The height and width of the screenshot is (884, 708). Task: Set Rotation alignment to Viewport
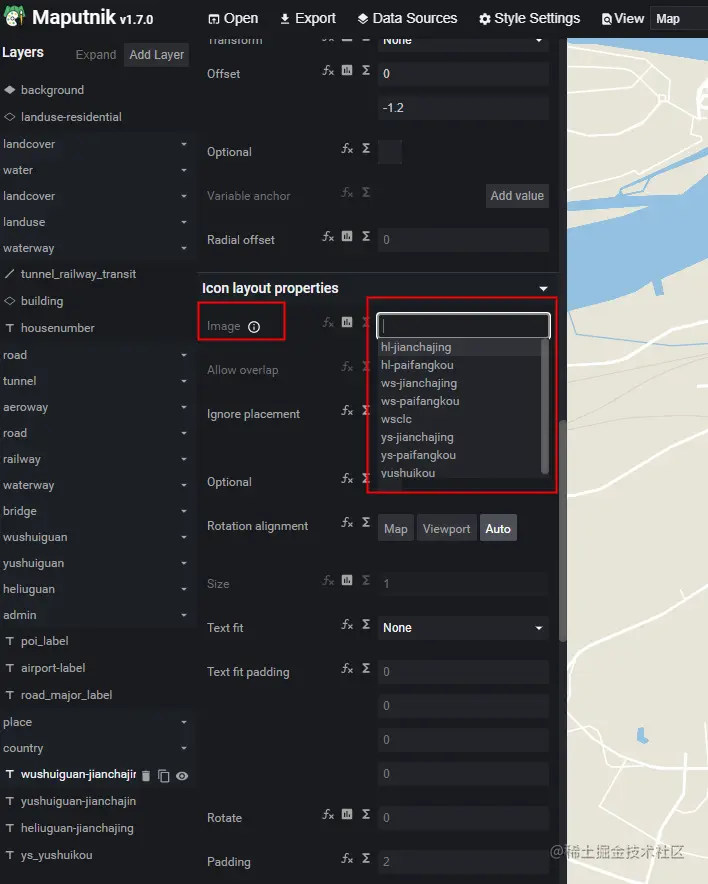[446, 528]
